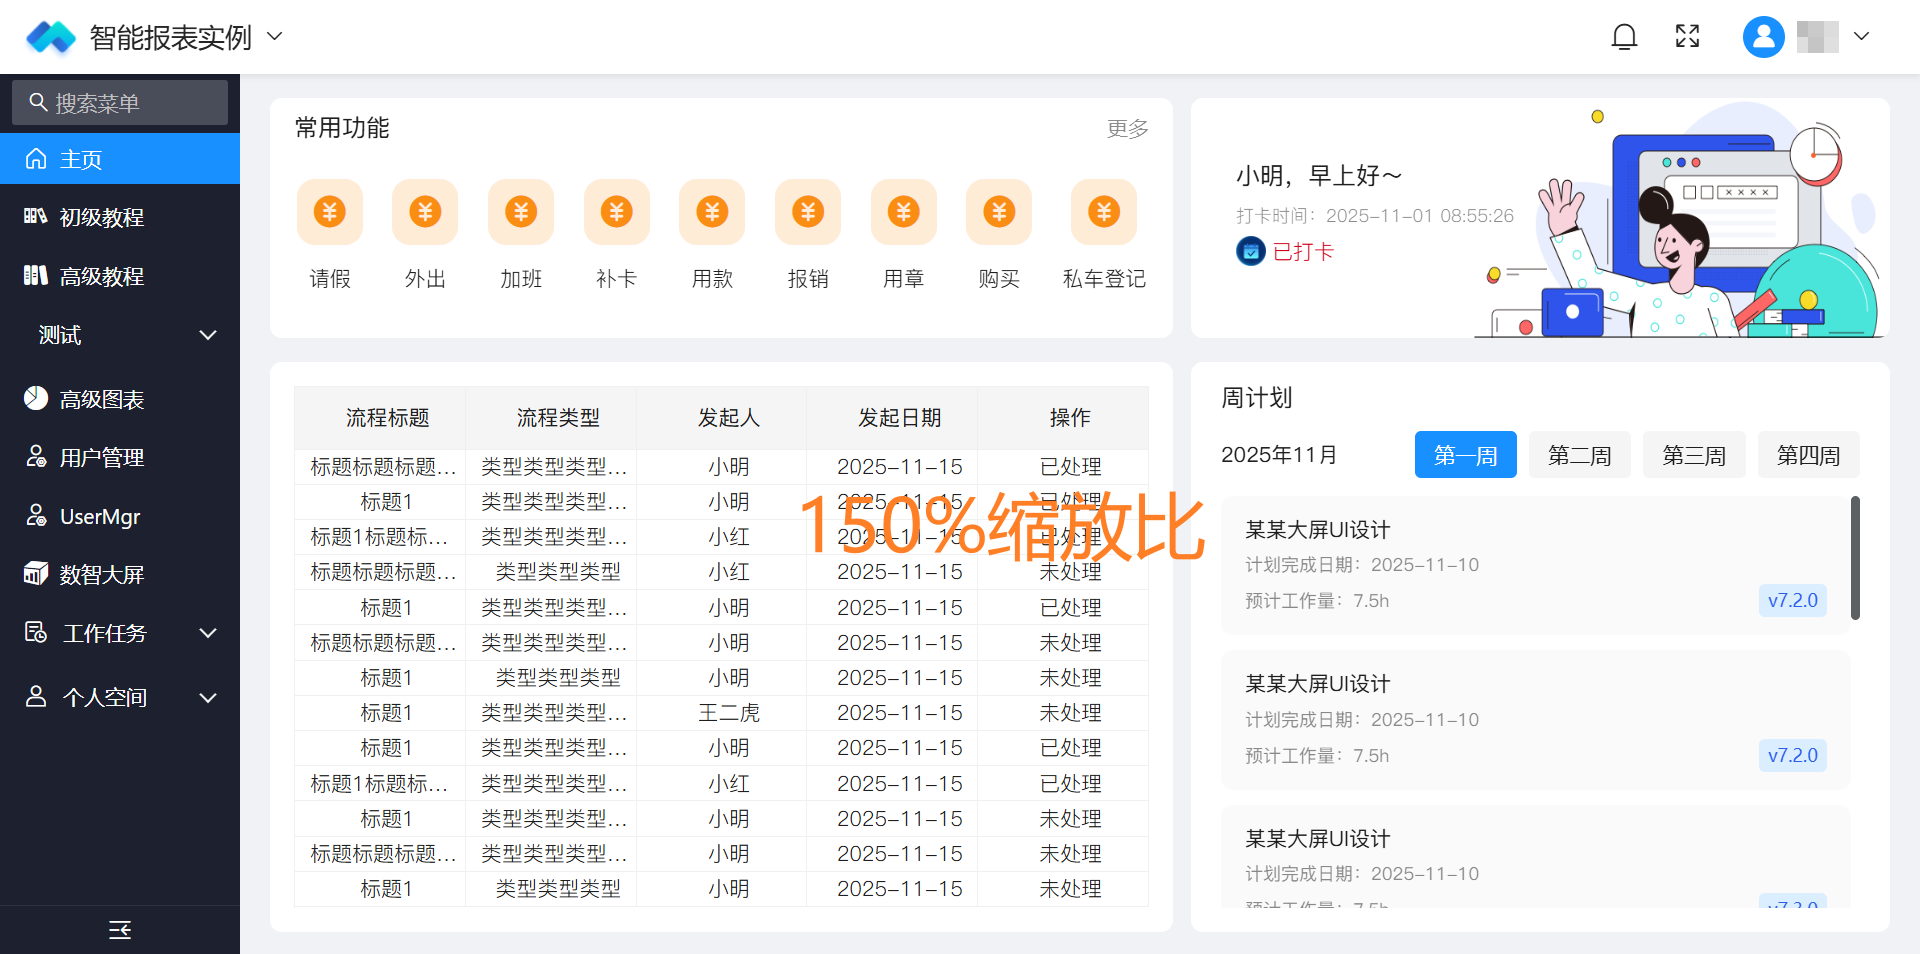Open the 请假 leave request shortcut
Image resolution: width=1920 pixels, height=954 pixels.
pos(330,212)
